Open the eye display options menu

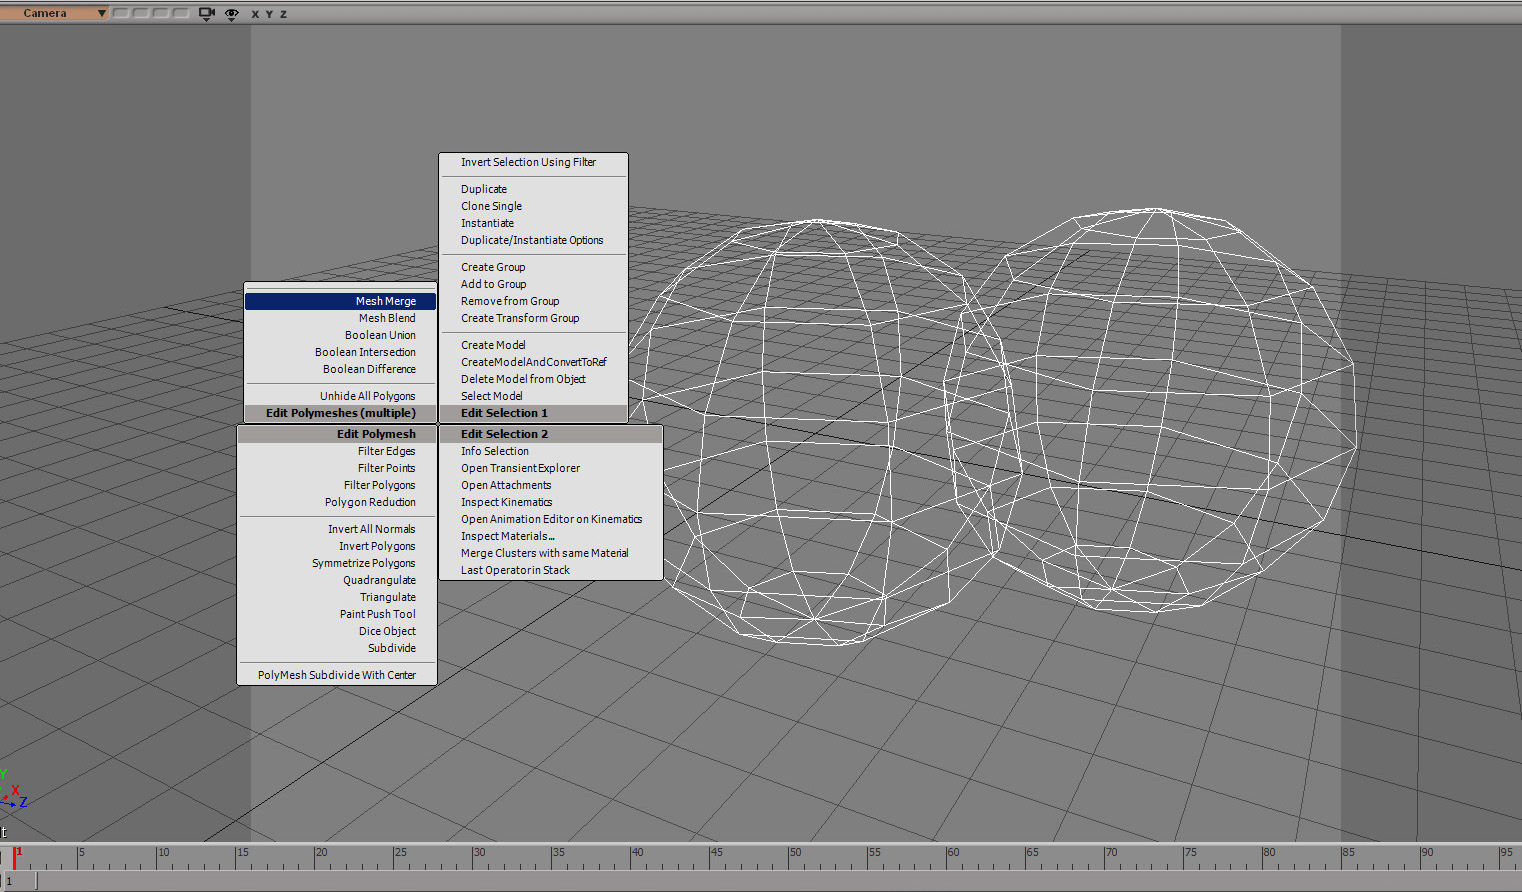point(232,14)
